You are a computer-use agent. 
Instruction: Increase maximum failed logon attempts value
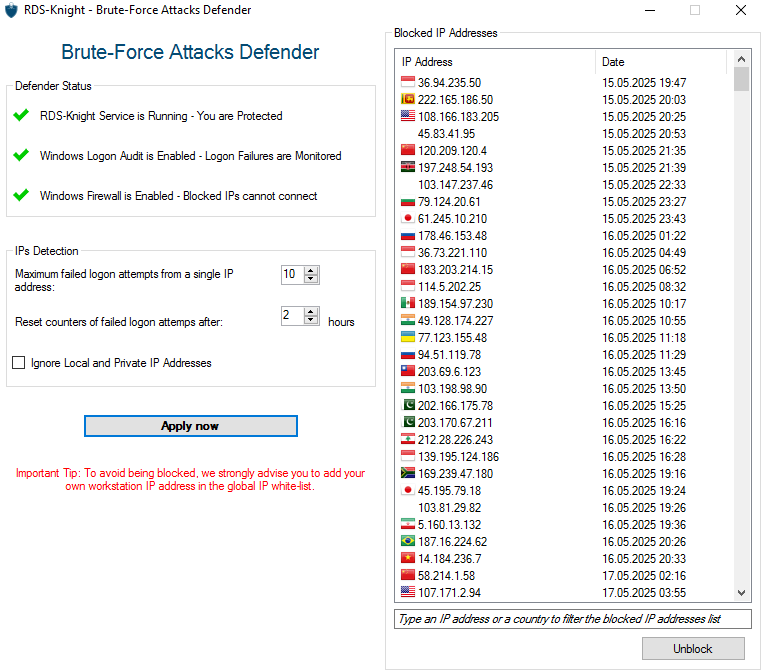pos(310,271)
